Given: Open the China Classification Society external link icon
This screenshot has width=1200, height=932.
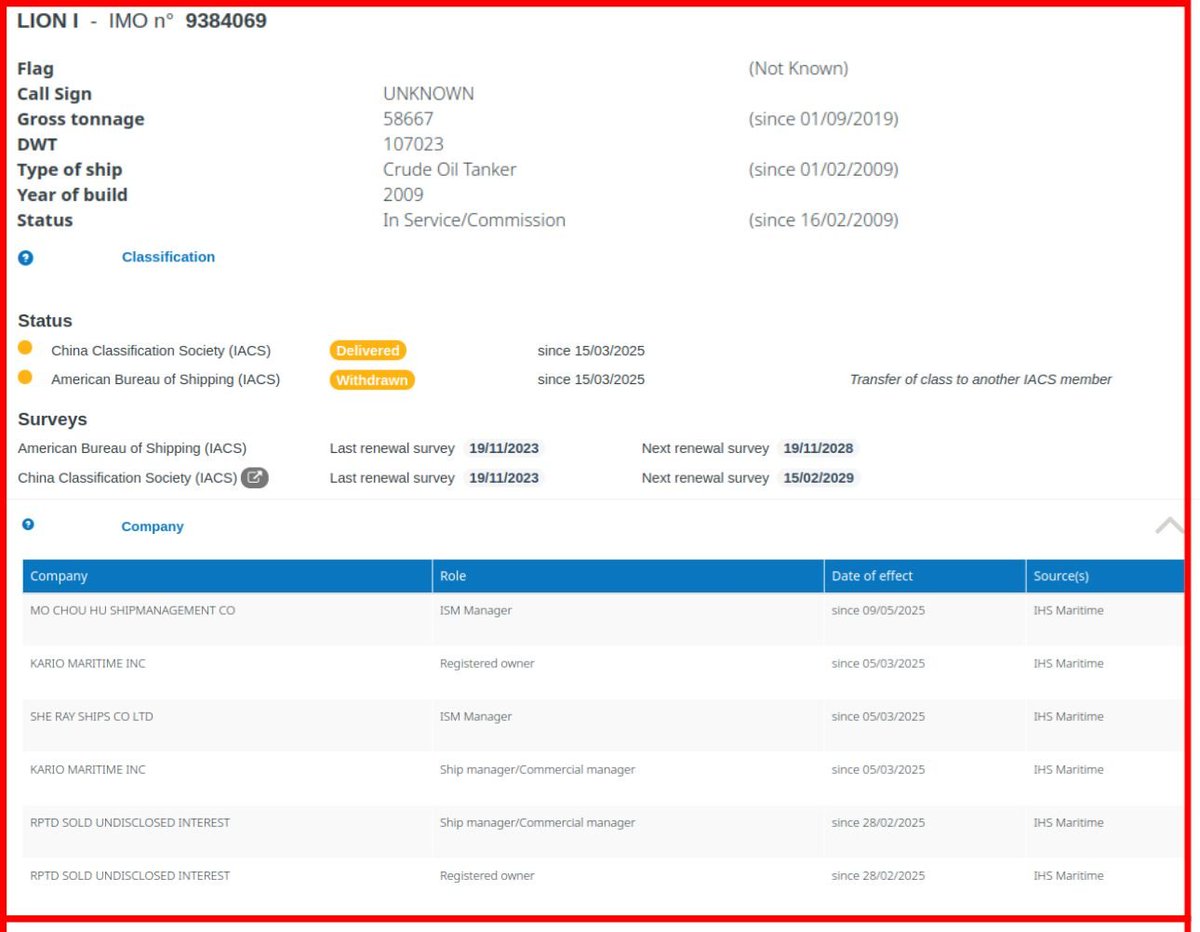Looking at the screenshot, I should click(x=255, y=478).
